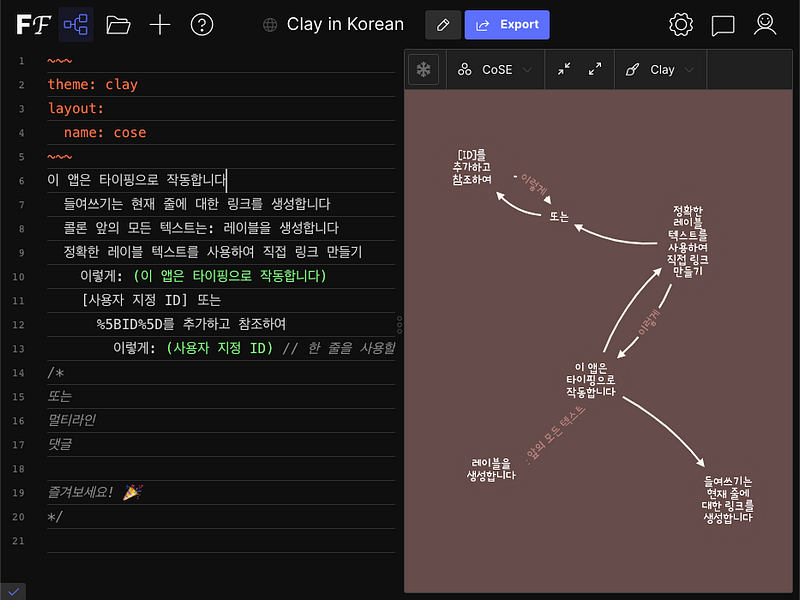Image resolution: width=800 pixels, height=600 pixels.
Task: Open settings gear icon
Action: (x=681, y=24)
